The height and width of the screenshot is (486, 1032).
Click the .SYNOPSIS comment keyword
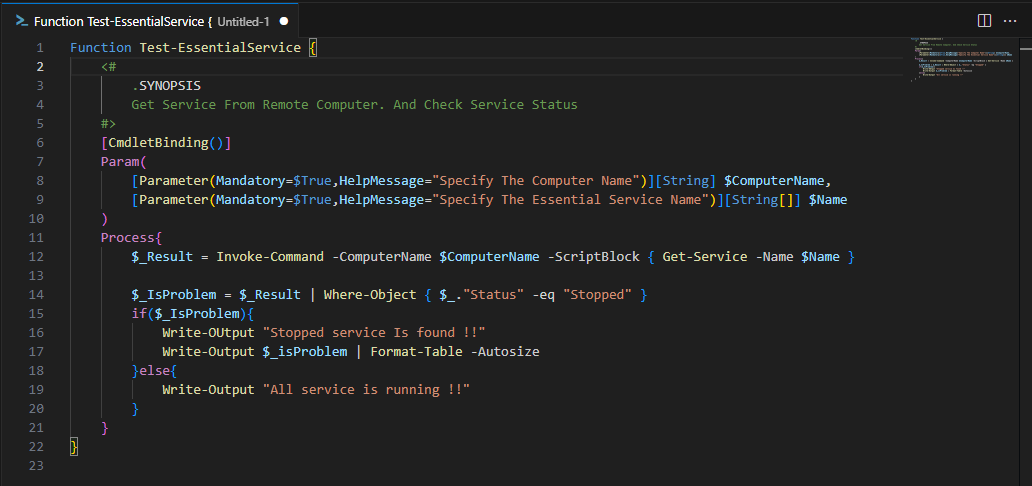point(166,86)
